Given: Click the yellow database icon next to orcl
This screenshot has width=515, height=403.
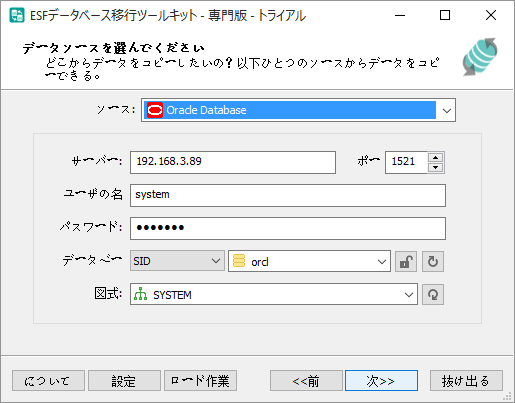Looking at the screenshot, I should (239, 261).
